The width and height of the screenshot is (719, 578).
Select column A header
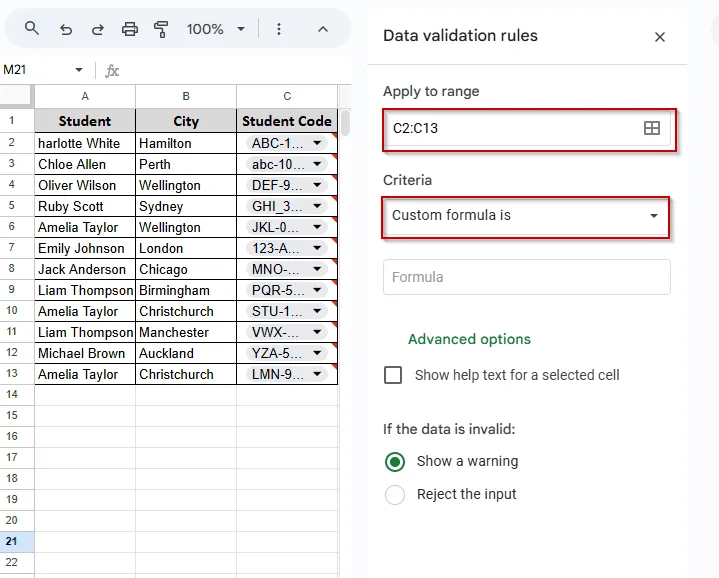[x=85, y=96]
